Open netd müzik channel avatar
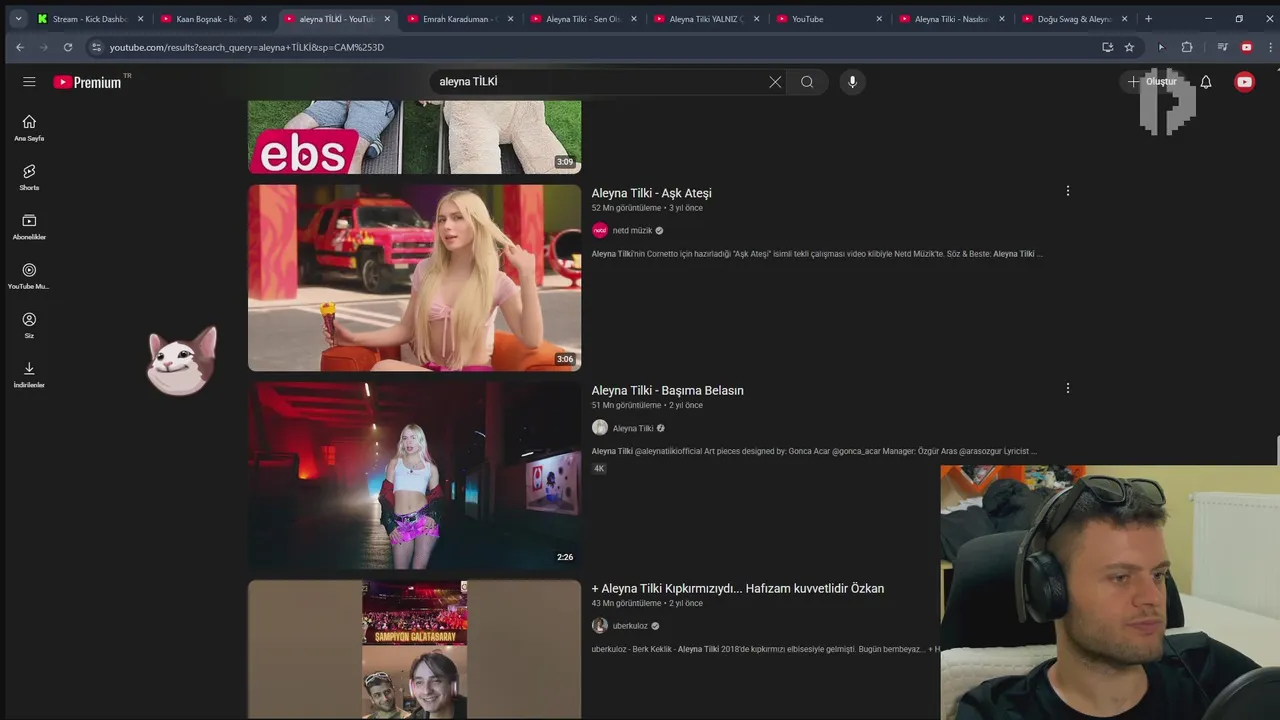The height and width of the screenshot is (720, 1280). point(600,230)
